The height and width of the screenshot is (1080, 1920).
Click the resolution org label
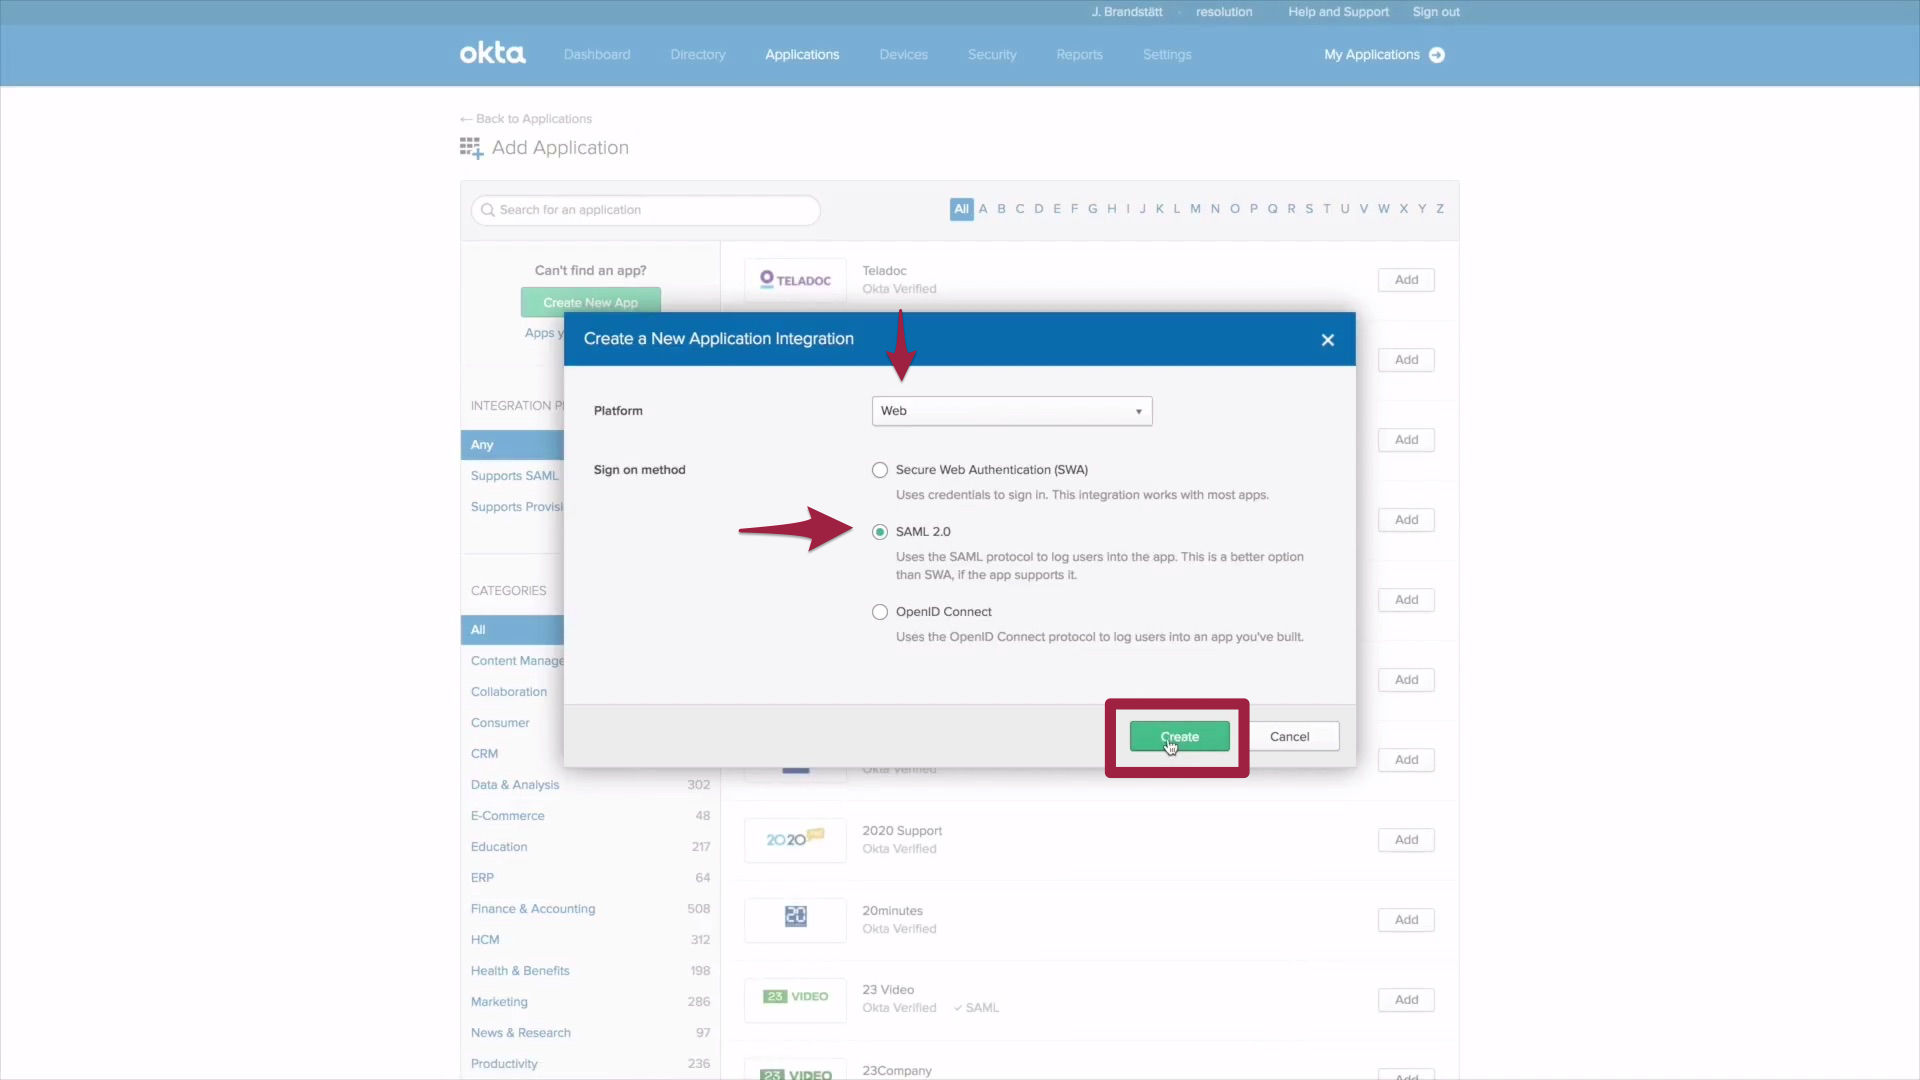1224,12
